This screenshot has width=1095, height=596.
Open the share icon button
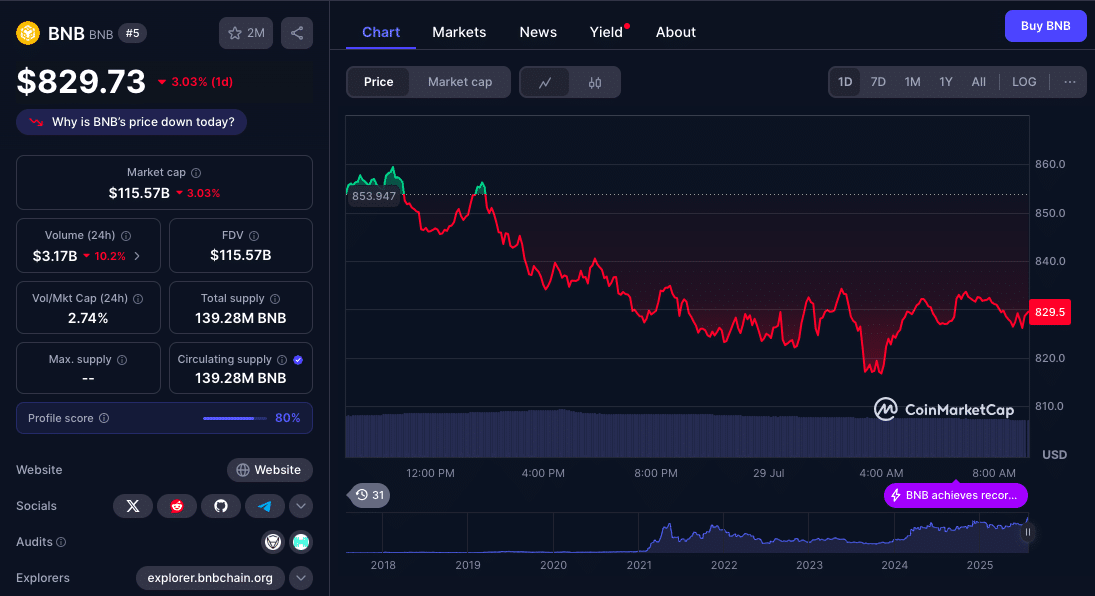pyautogui.click(x=297, y=33)
